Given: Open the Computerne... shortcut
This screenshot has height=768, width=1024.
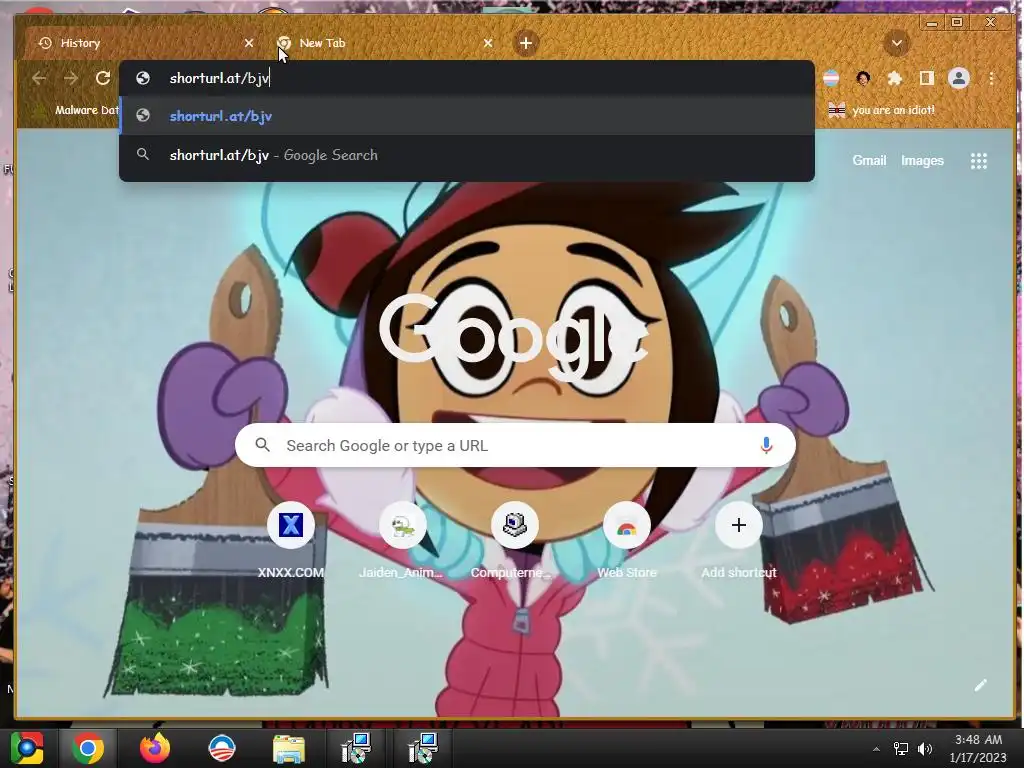Looking at the screenshot, I should pos(515,541).
